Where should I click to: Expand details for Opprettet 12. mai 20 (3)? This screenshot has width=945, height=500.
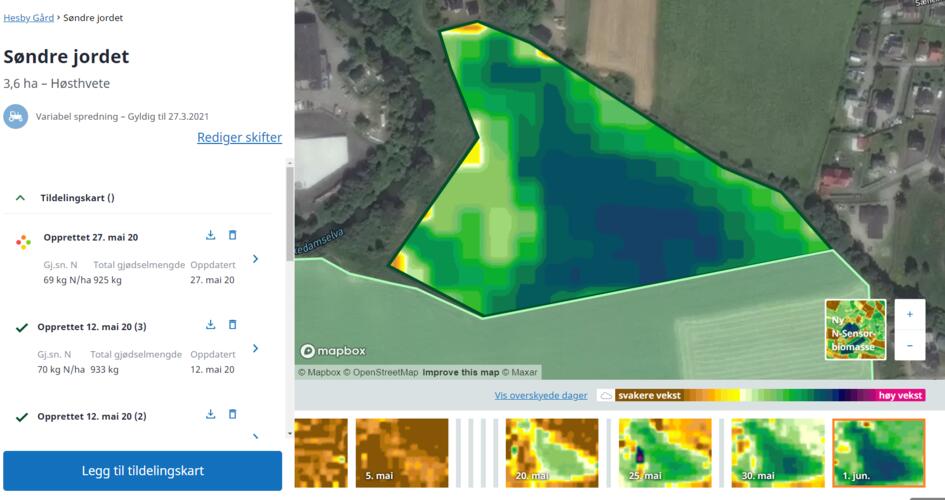pos(256,348)
